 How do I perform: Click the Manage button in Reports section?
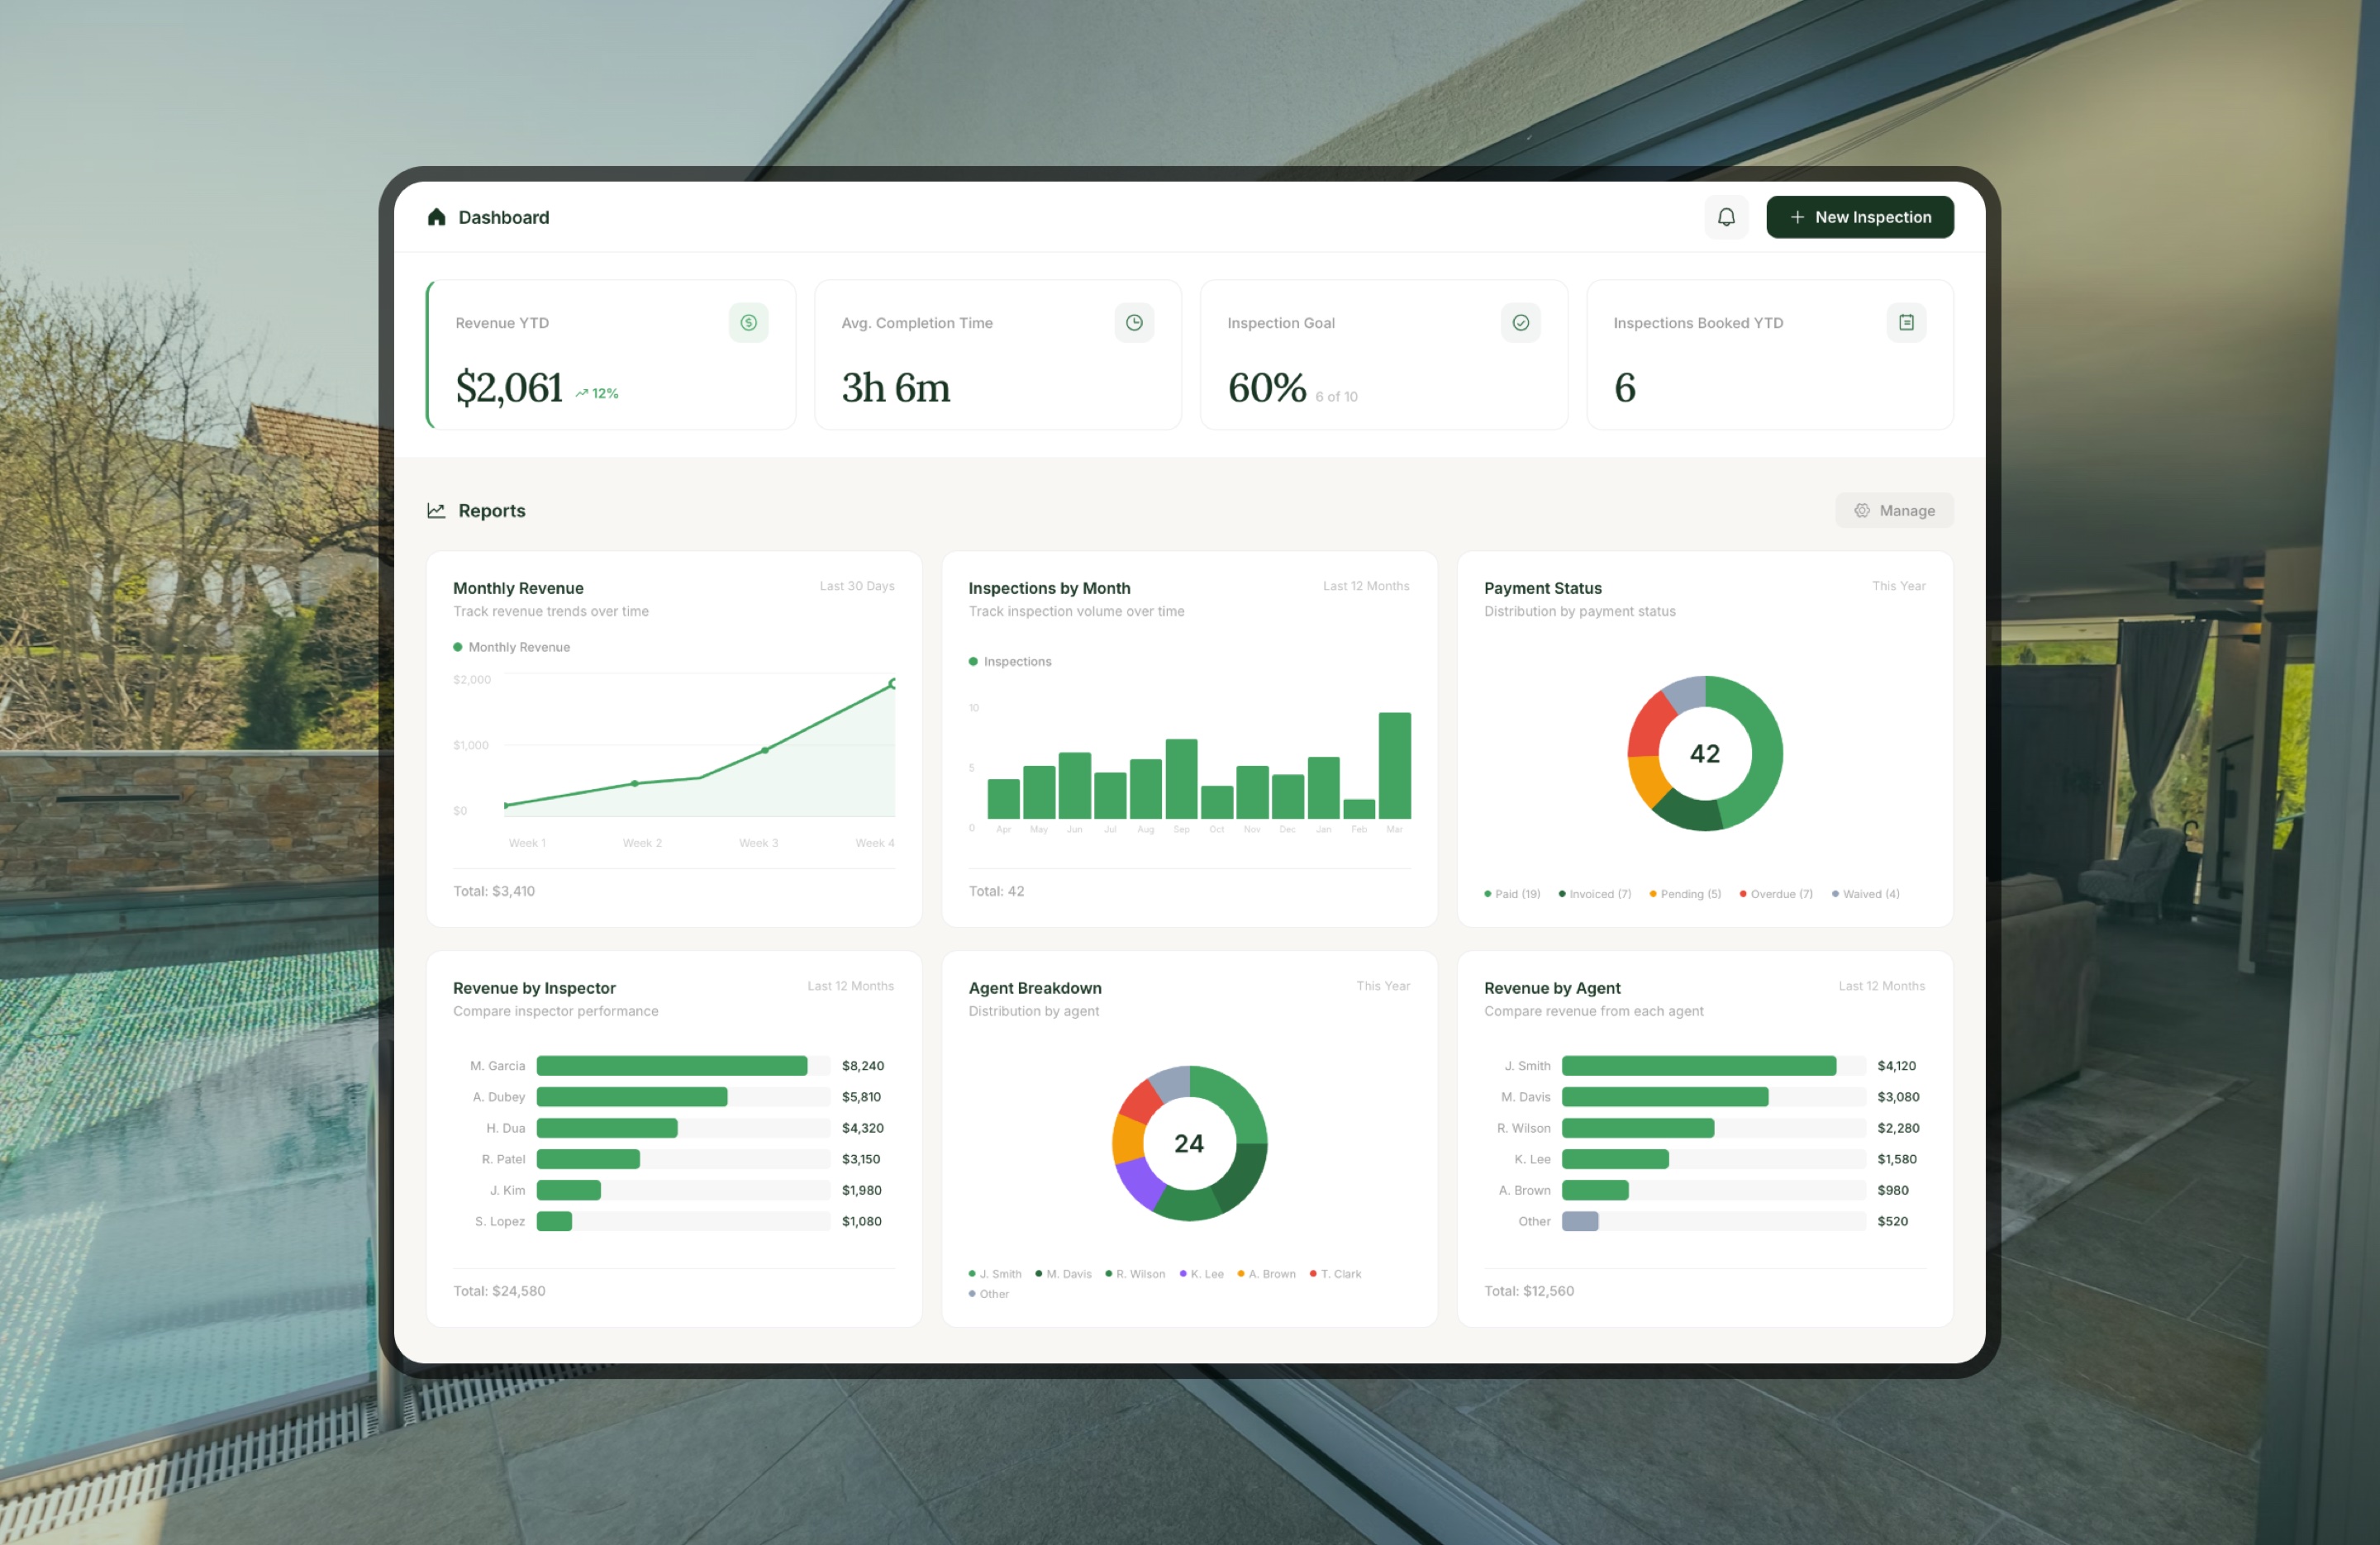pos(1893,510)
